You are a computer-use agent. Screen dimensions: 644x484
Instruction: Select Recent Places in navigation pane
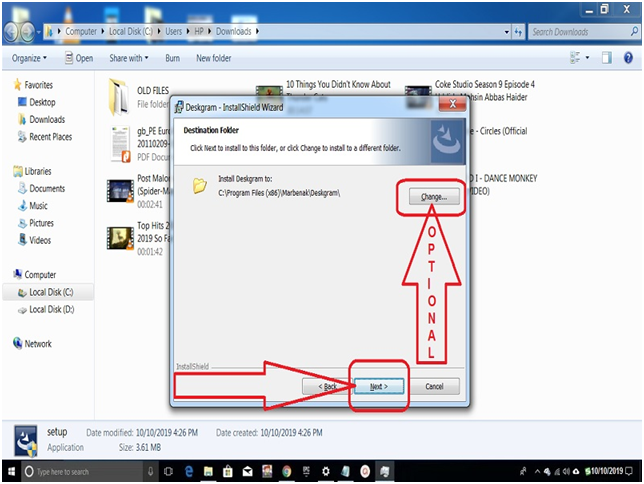[x=45, y=137]
